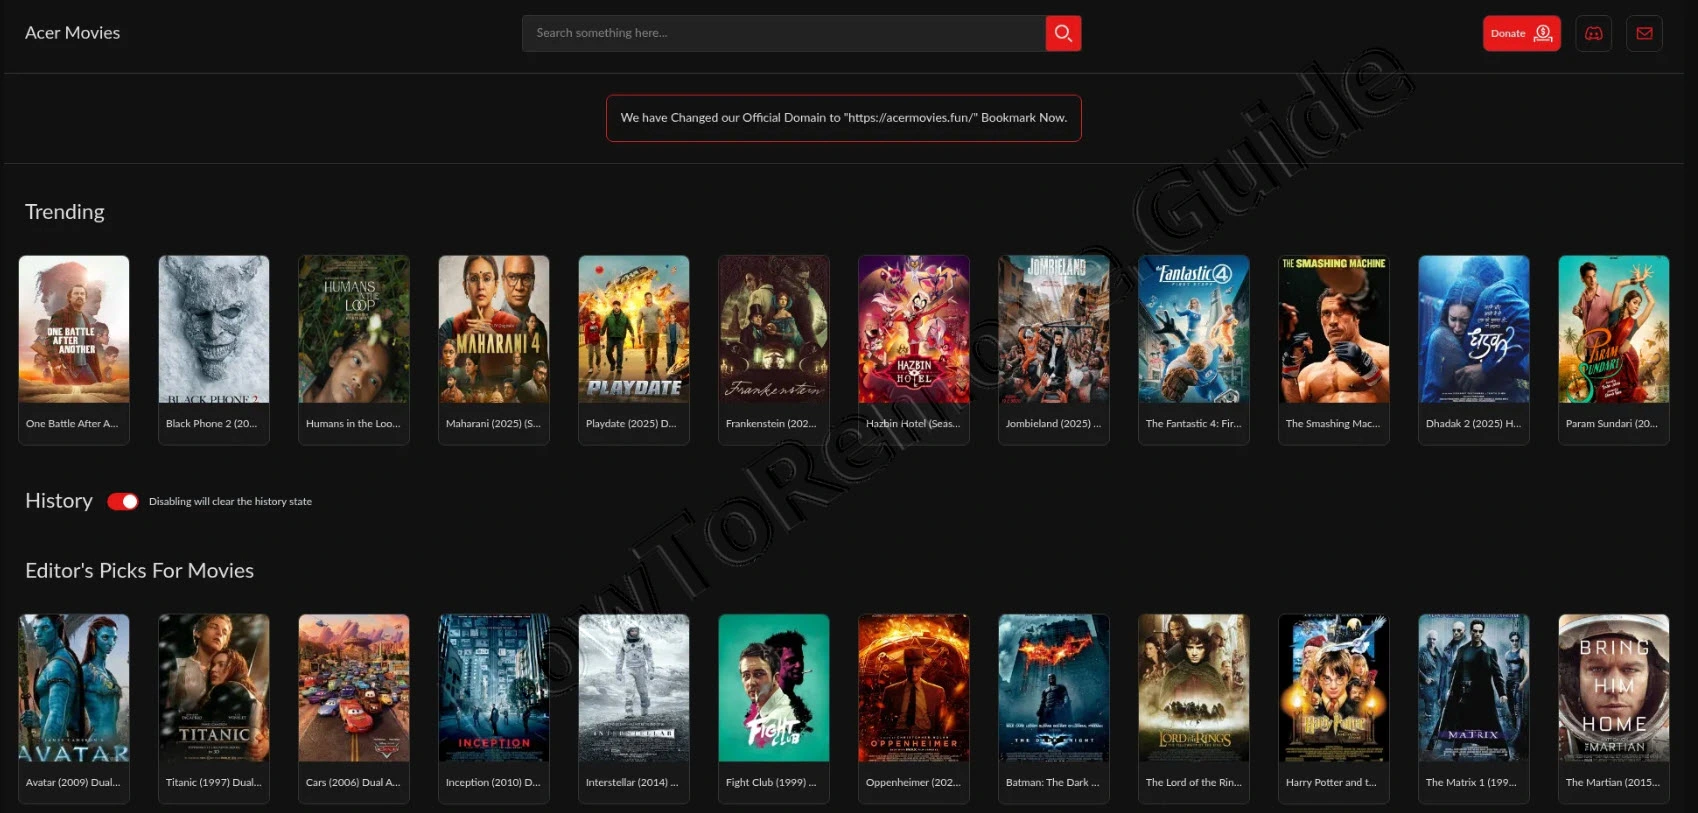Viewport: 1698px width, 813px height.
Task: Open Param Sundari poster
Action: click(x=1614, y=329)
